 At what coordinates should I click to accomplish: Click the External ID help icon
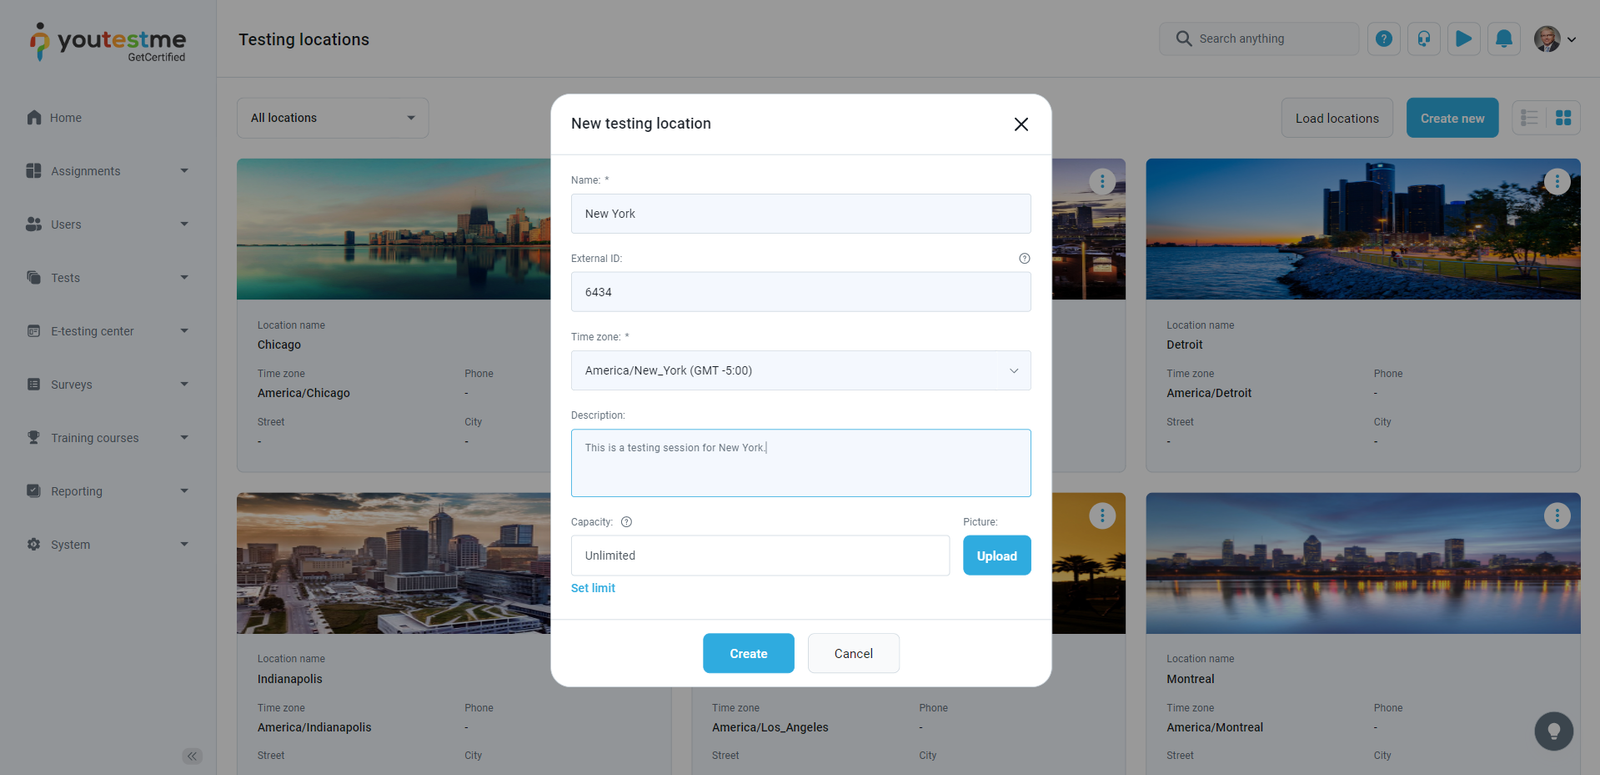(1024, 259)
